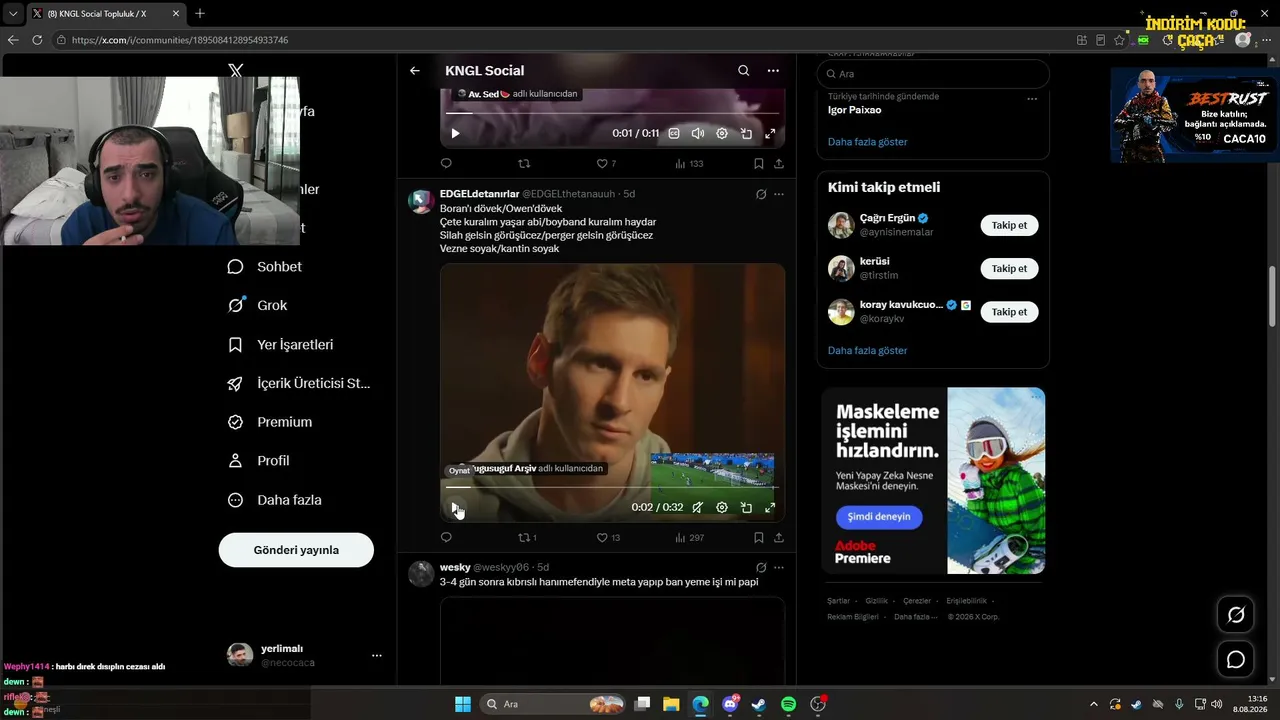
Task: Follow koray kavukcuoğlu with Takip et
Action: (1009, 312)
